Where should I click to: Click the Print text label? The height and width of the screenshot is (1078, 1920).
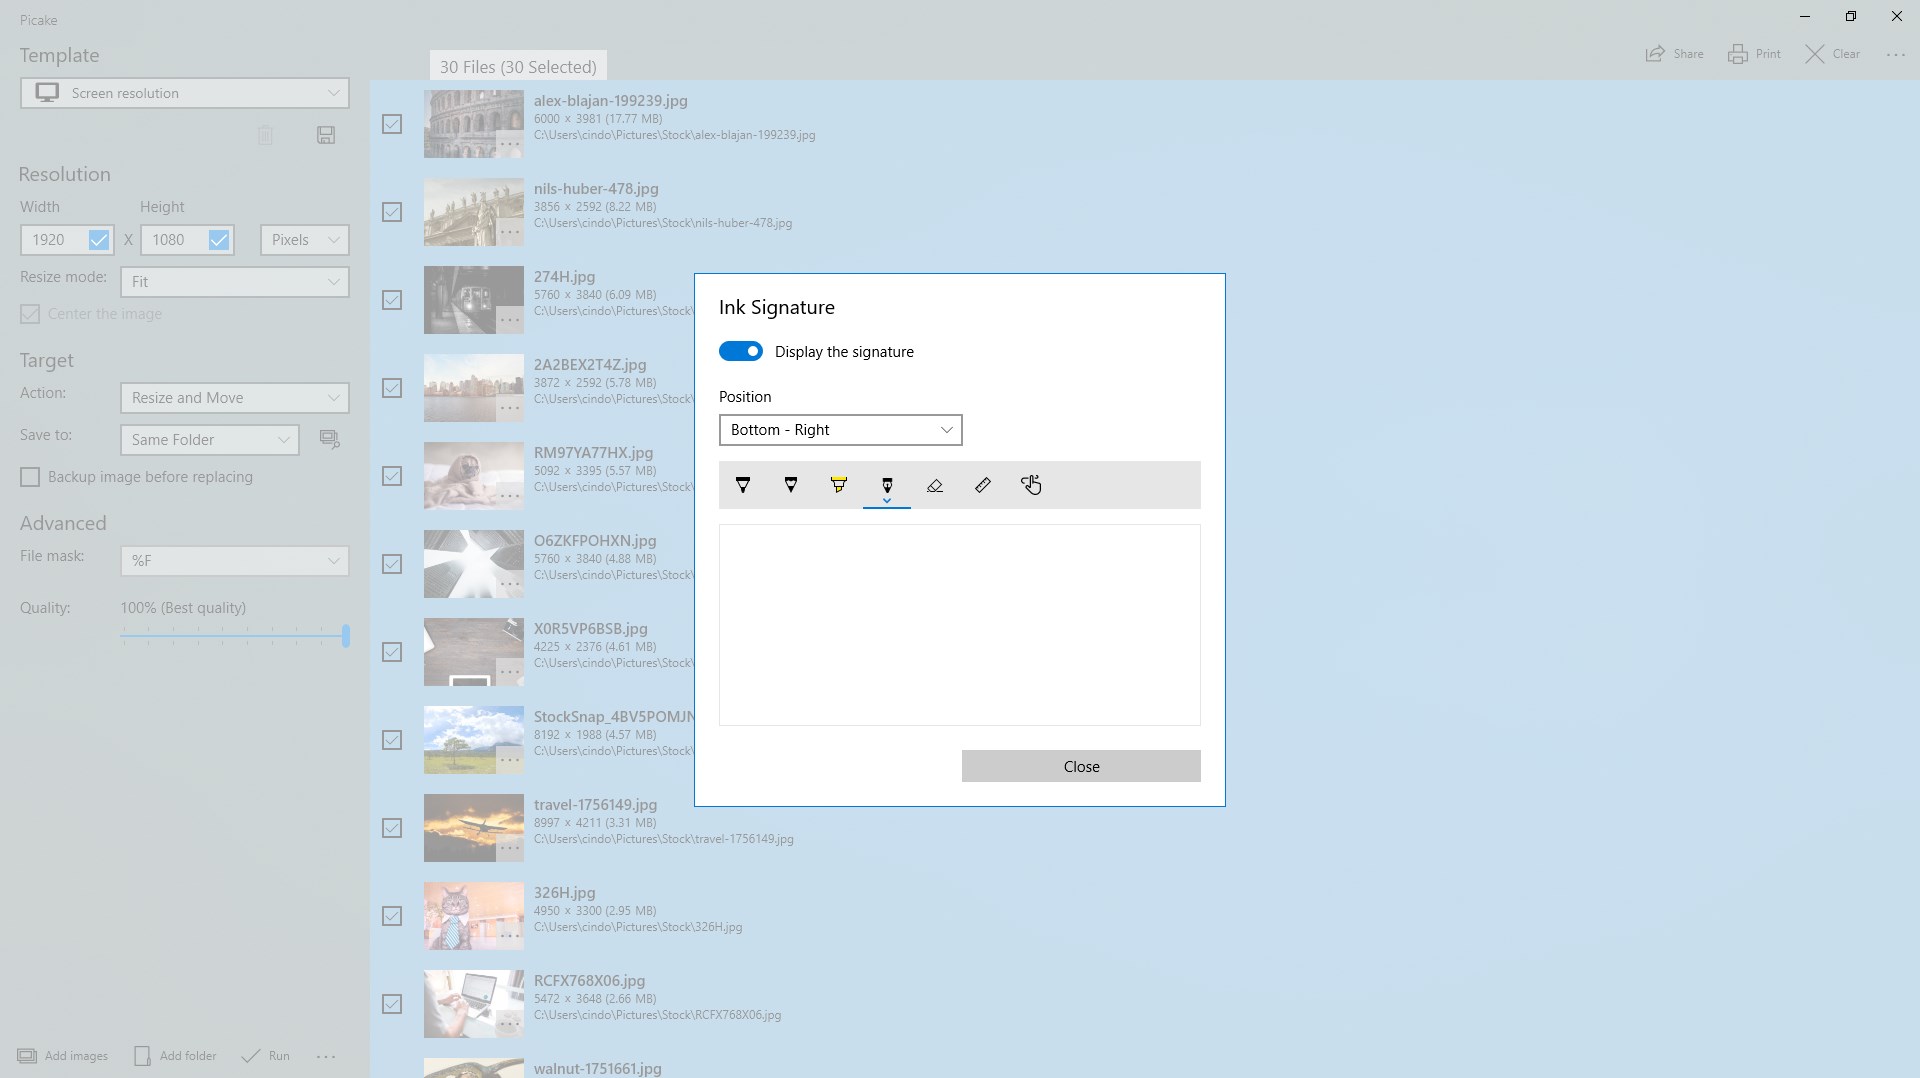click(1768, 54)
